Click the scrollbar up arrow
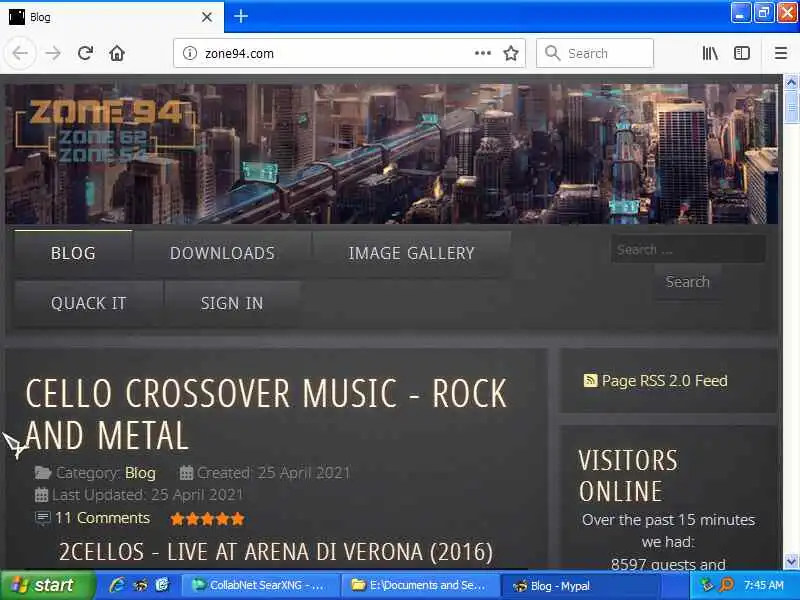The image size is (800, 600). click(x=791, y=82)
